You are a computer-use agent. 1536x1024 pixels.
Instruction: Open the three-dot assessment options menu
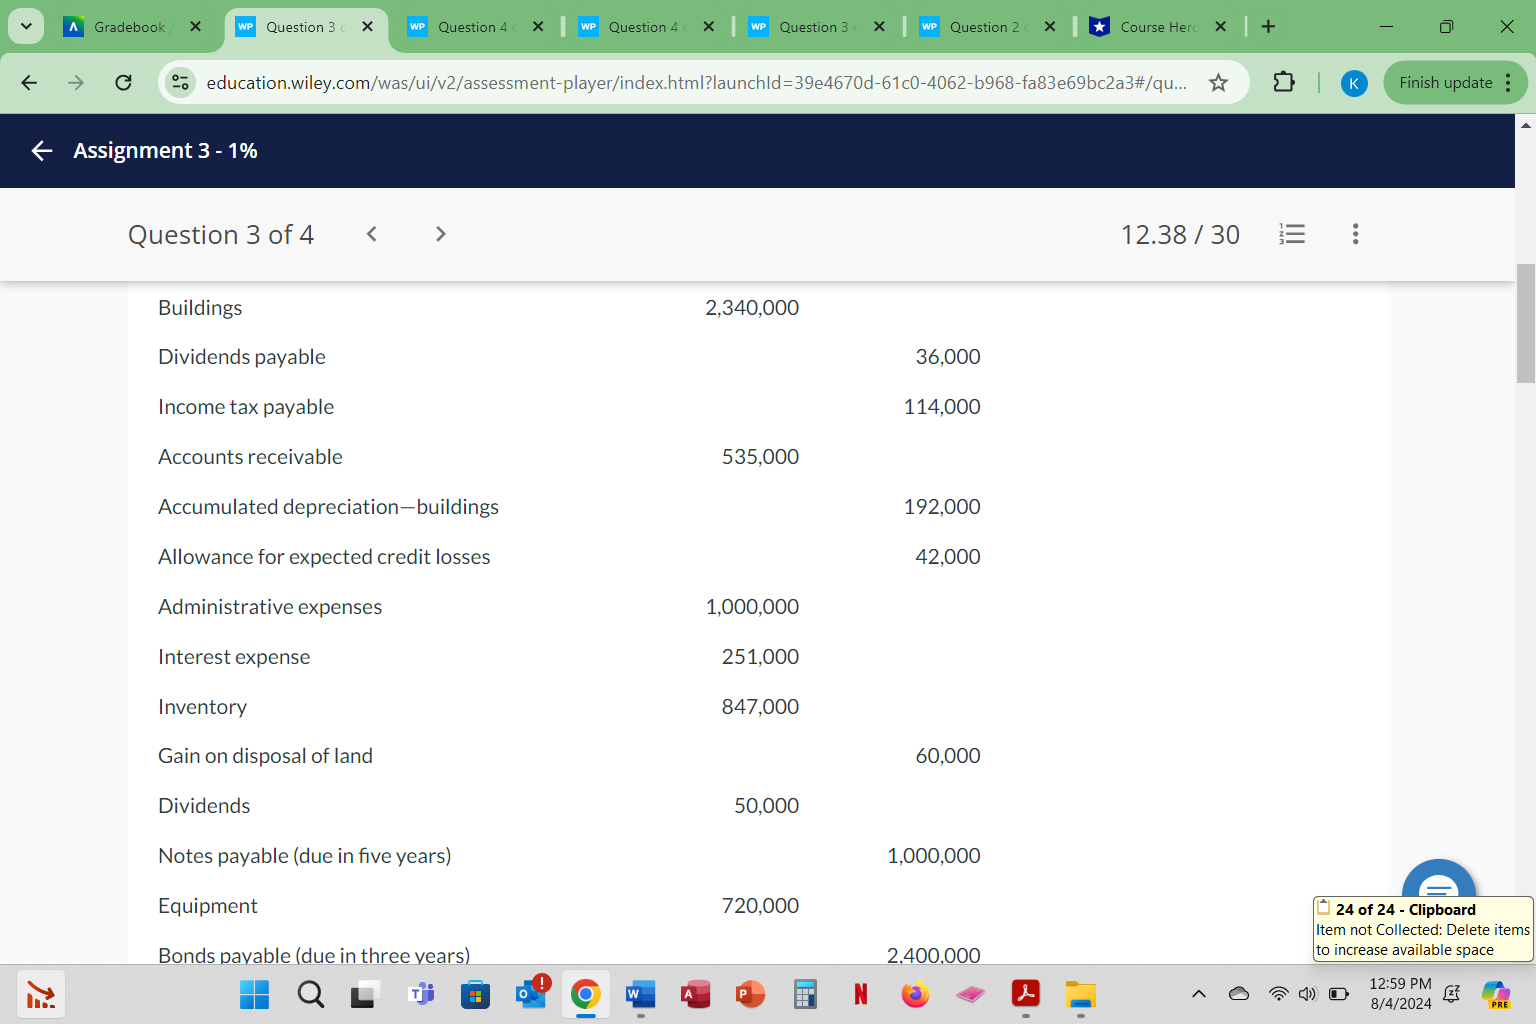coord(1355,233)
